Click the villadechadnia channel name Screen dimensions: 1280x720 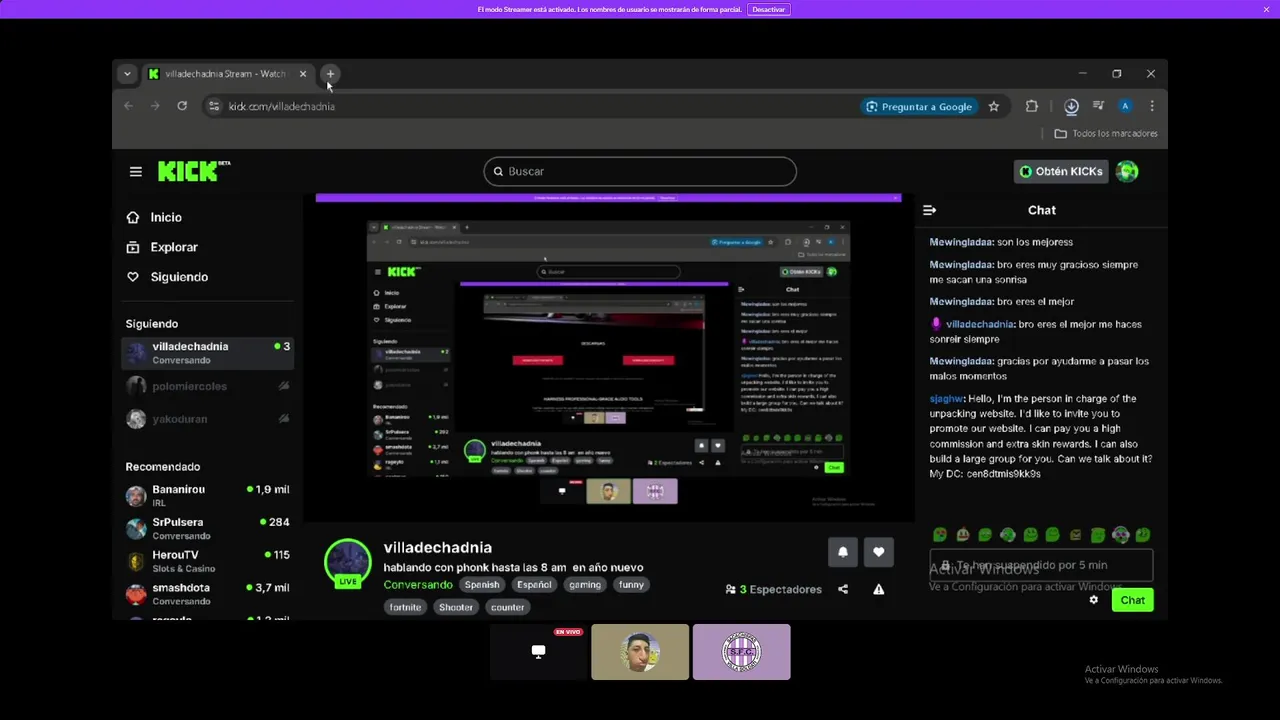437,547
